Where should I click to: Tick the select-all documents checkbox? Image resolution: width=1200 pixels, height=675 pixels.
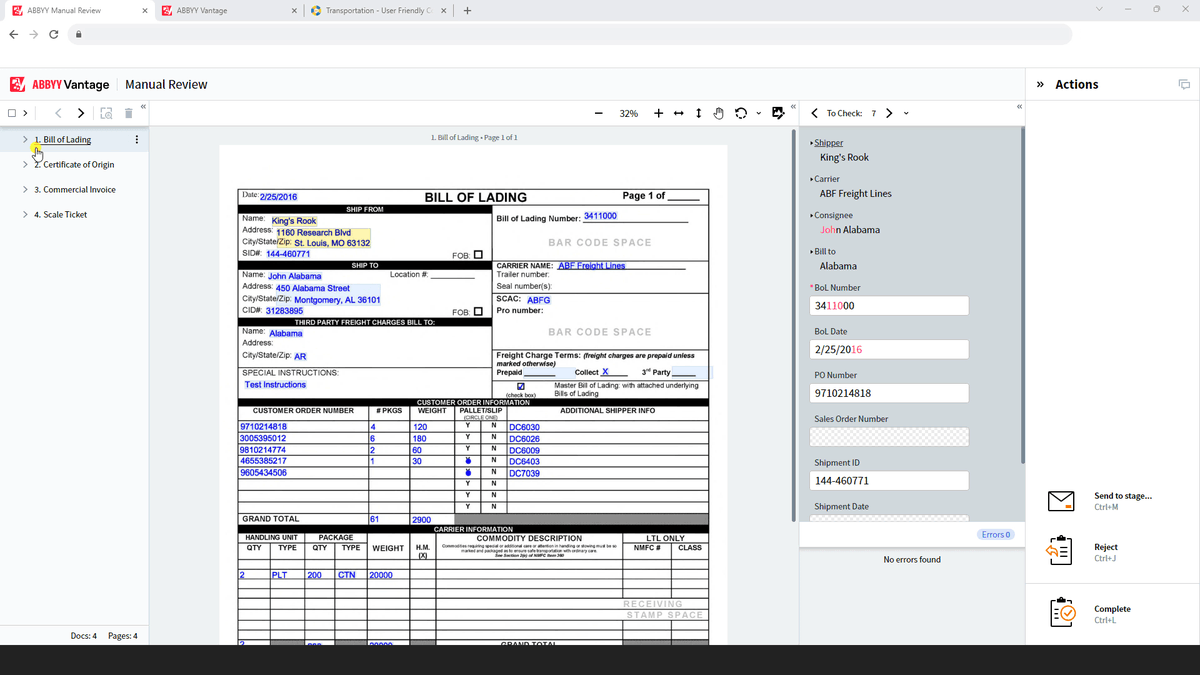[11, 113]
